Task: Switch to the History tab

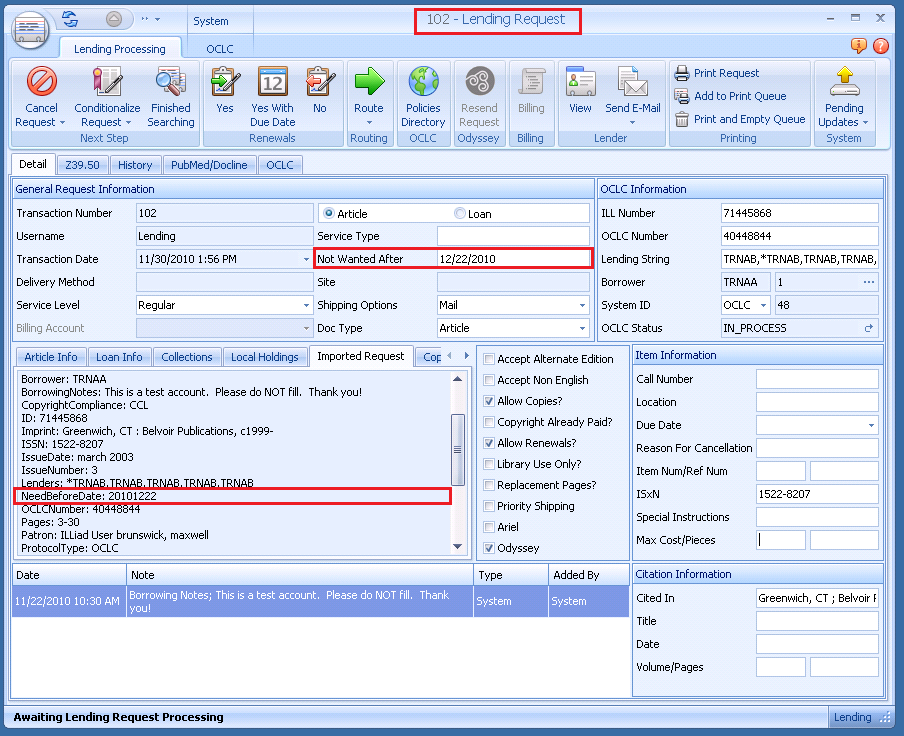Action: click(x=134, y=165)
